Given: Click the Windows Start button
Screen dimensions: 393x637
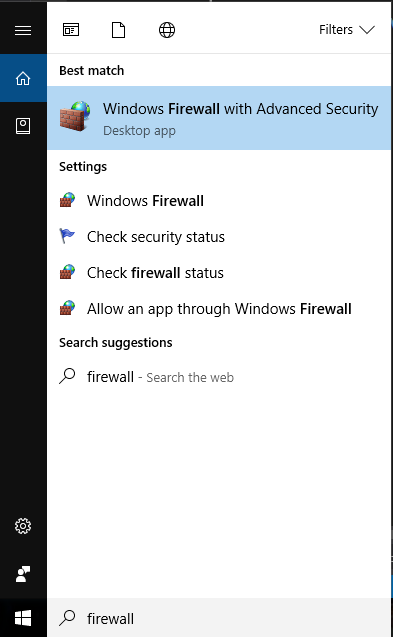Looking at the screenshot, I should tap(23, 618).
